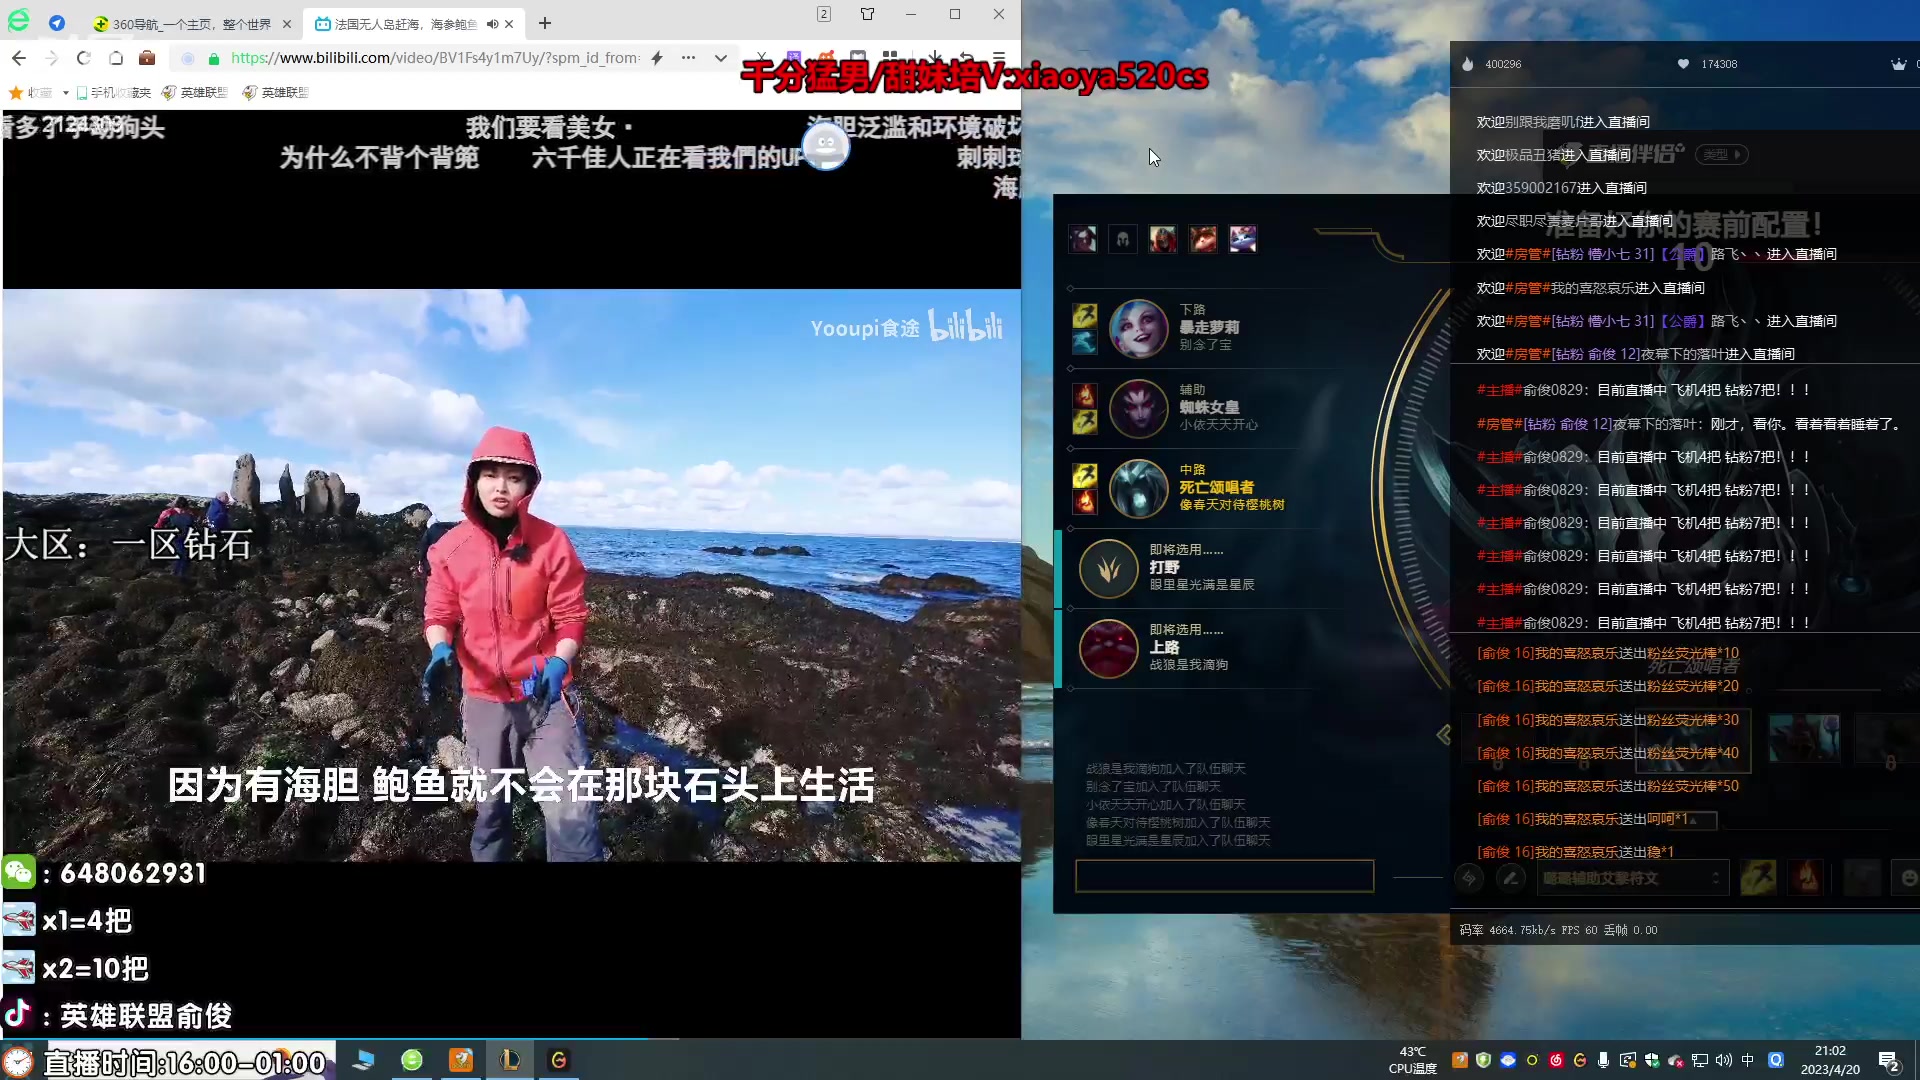Click the second summoner spell slot (Ignite)

click(1806, 878)
